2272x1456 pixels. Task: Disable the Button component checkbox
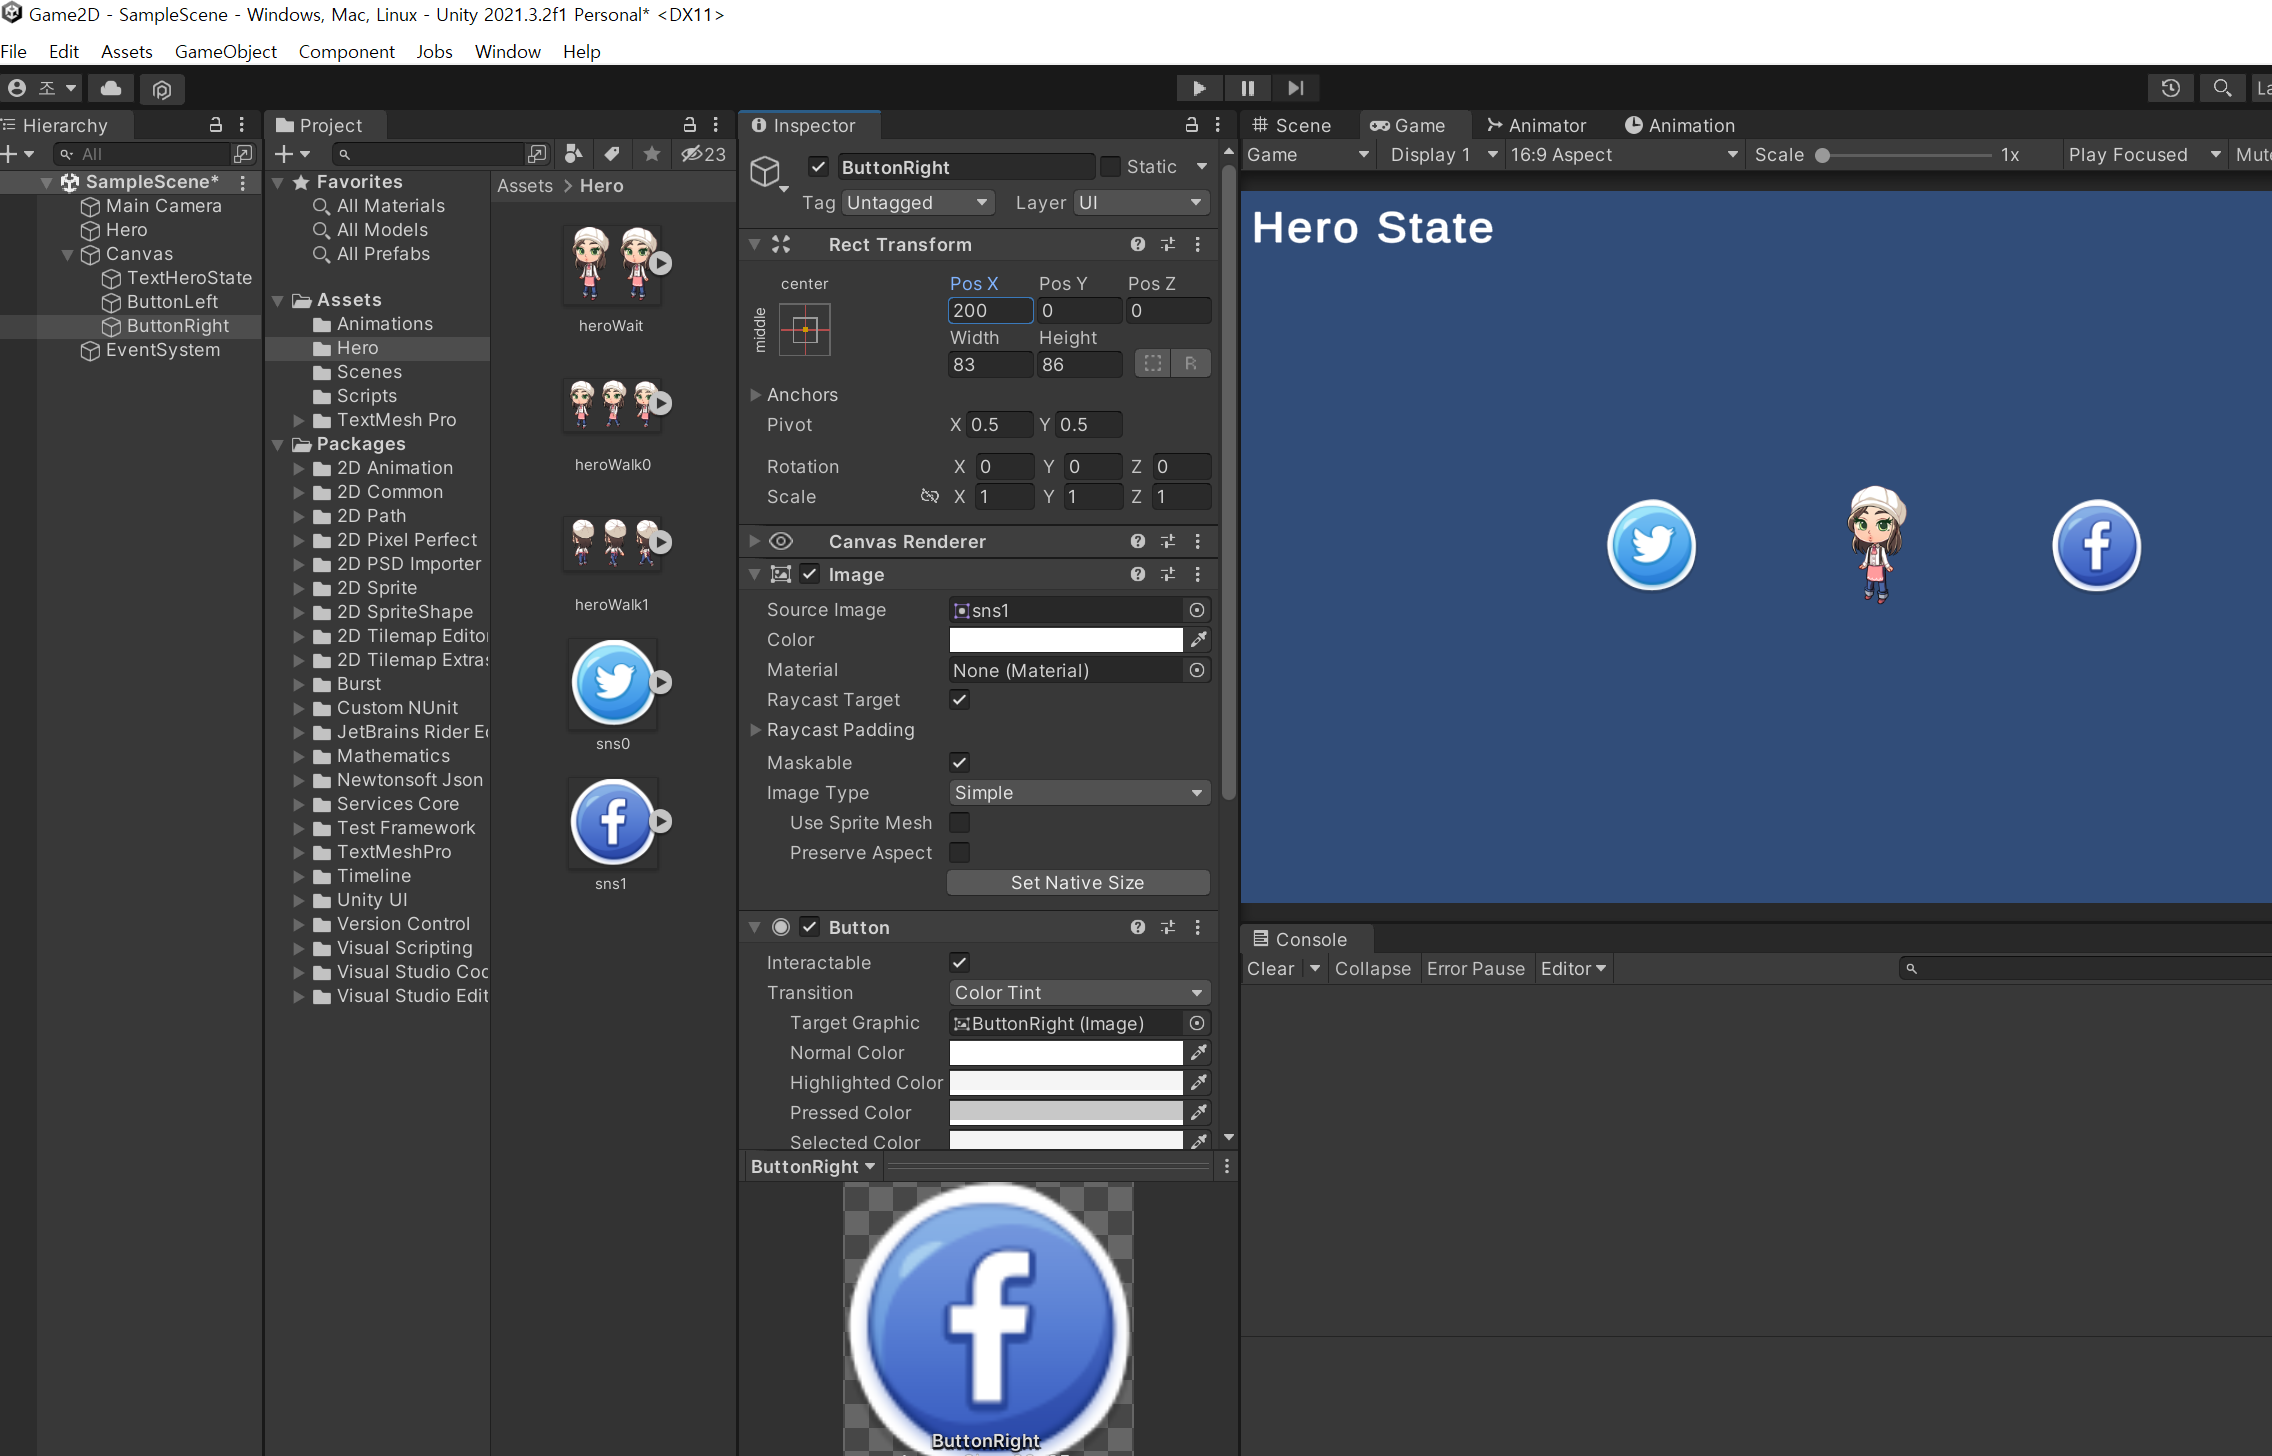811,927
